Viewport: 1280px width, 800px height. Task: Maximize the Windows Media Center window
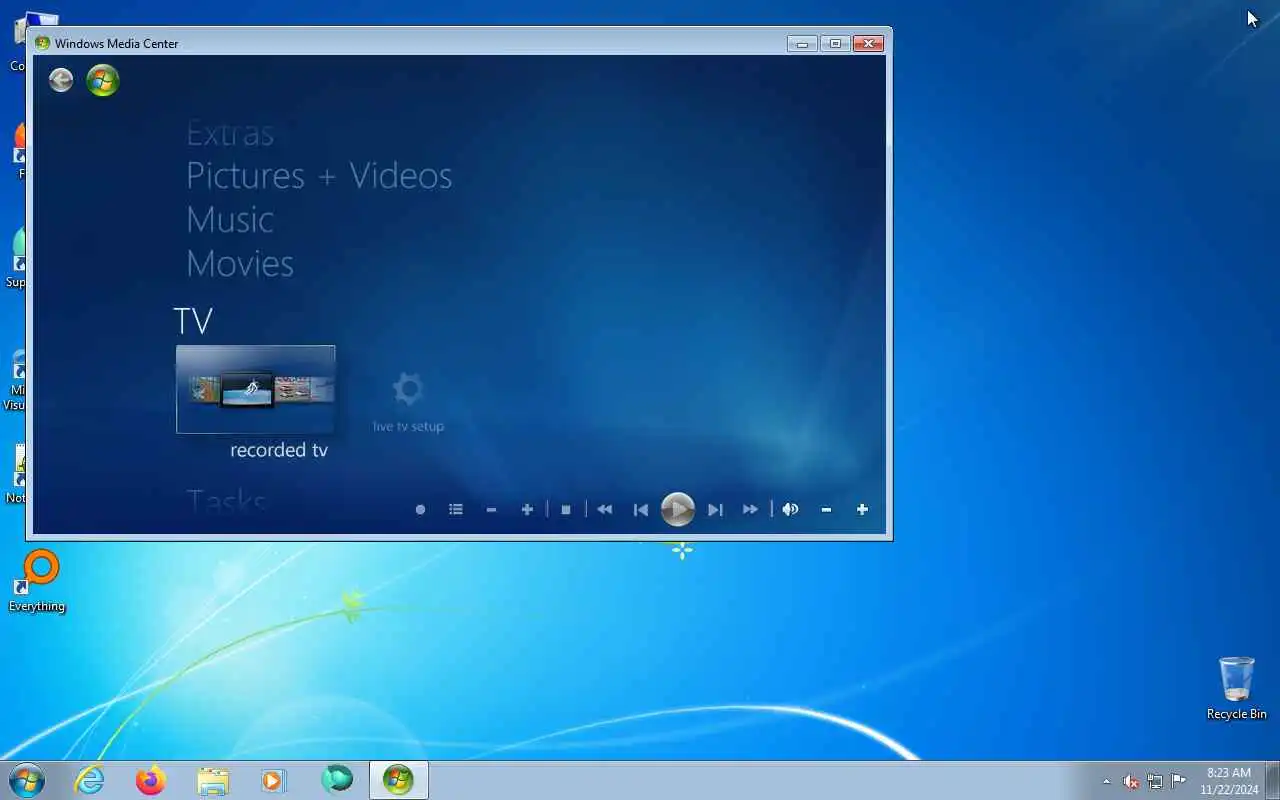pyautogui.click(x=835, y=43)
